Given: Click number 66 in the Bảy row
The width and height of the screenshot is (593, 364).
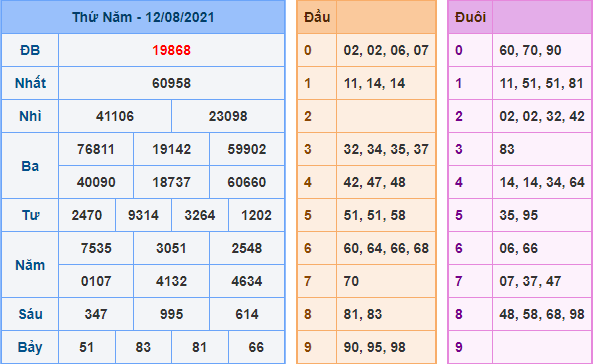Looking at the screenshot, I should tap(256, 347).
